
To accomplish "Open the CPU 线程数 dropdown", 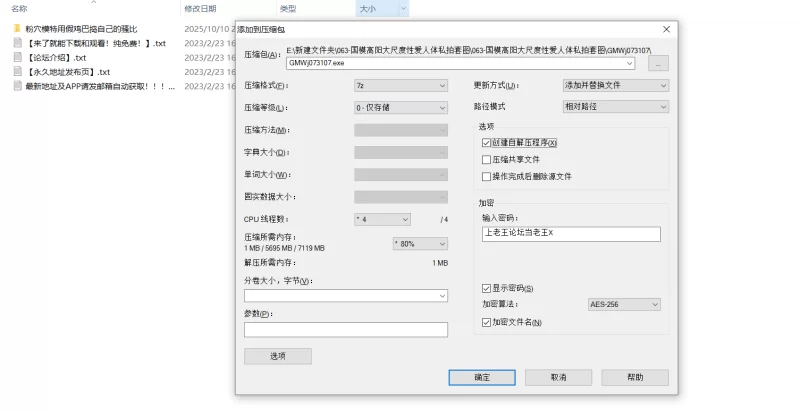I will point(383,219).
